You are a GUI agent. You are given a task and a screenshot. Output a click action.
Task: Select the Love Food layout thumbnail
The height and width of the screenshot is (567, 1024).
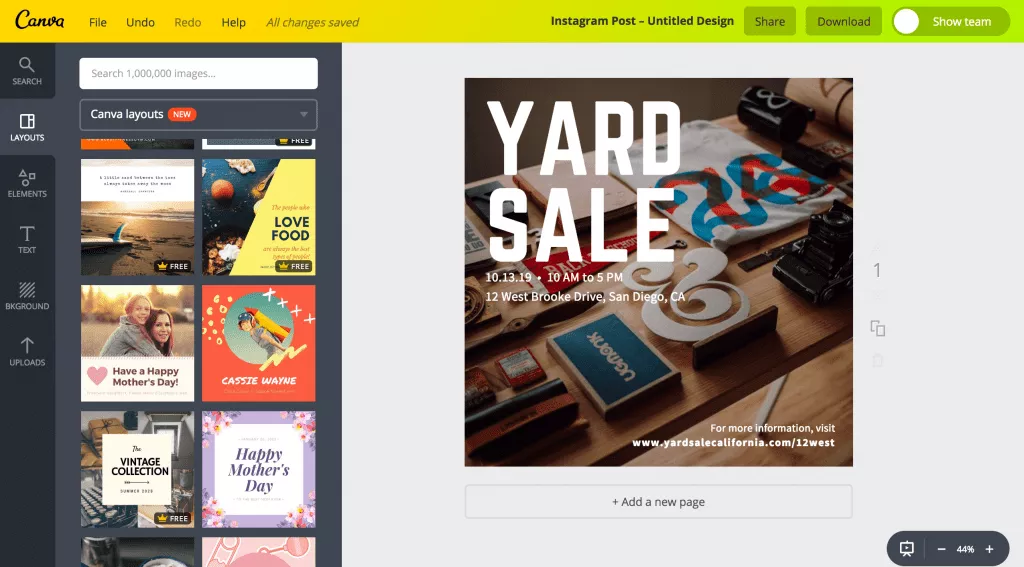pos(259,217)
